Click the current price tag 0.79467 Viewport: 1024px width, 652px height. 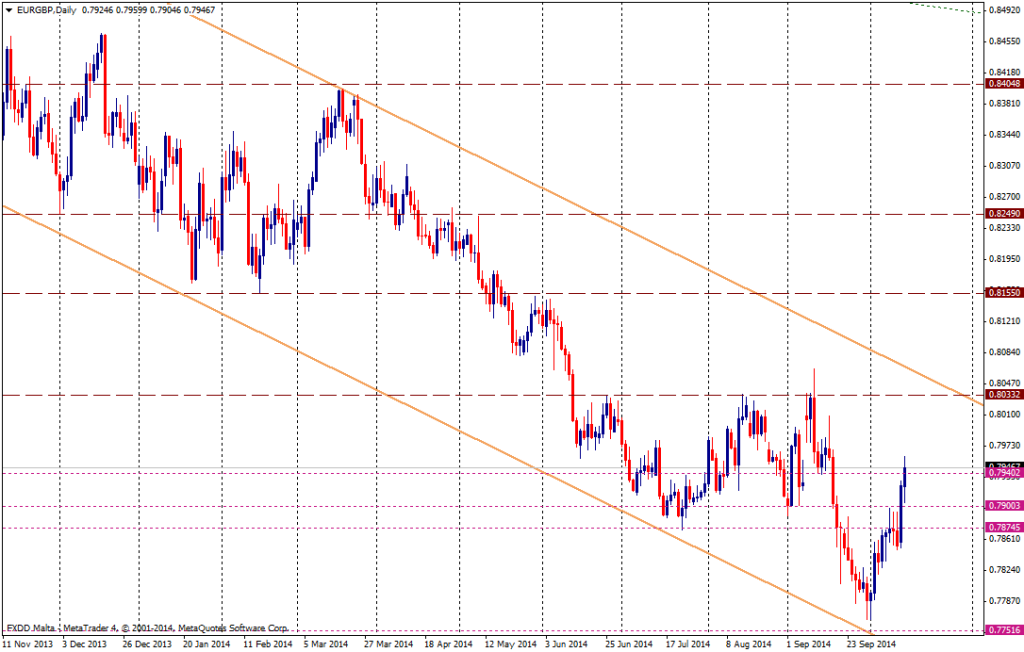click(x=1004, y=466)
